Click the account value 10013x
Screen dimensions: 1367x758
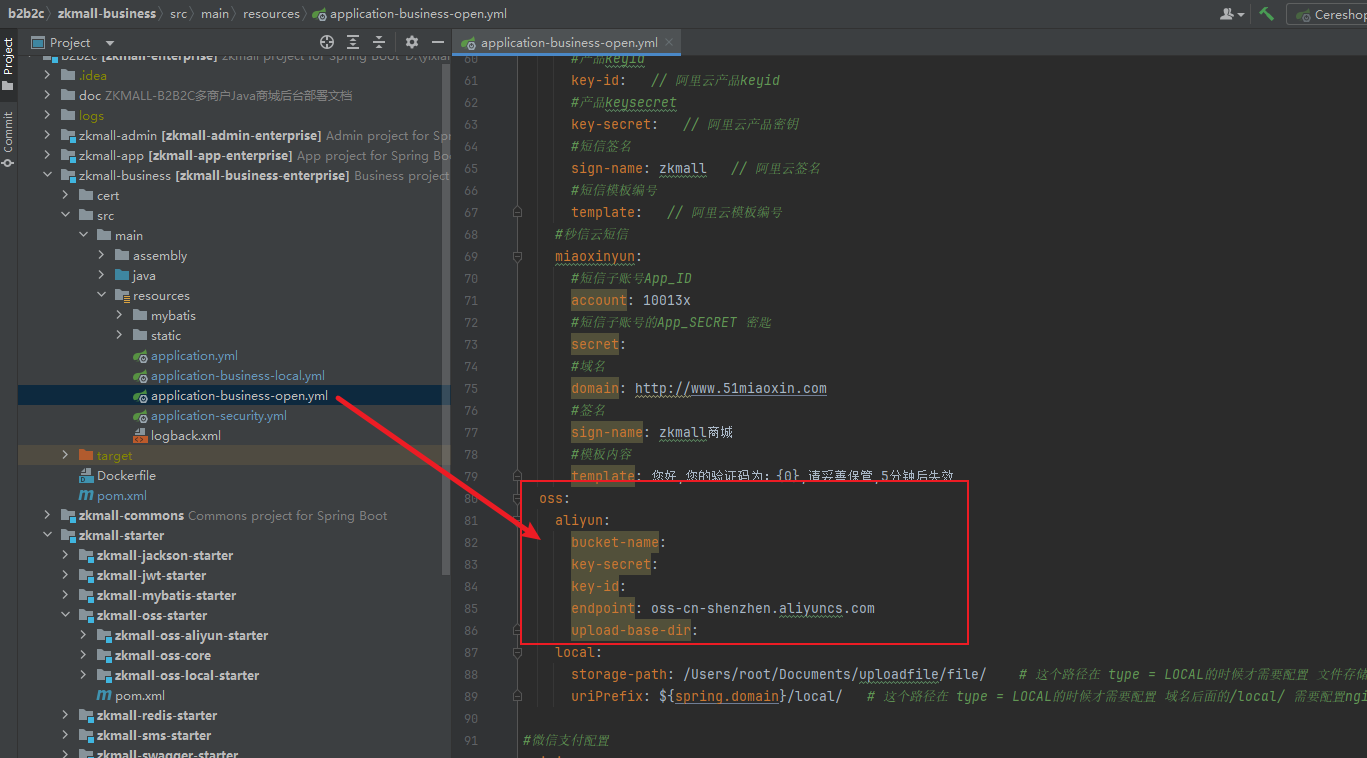pos(667,300)
